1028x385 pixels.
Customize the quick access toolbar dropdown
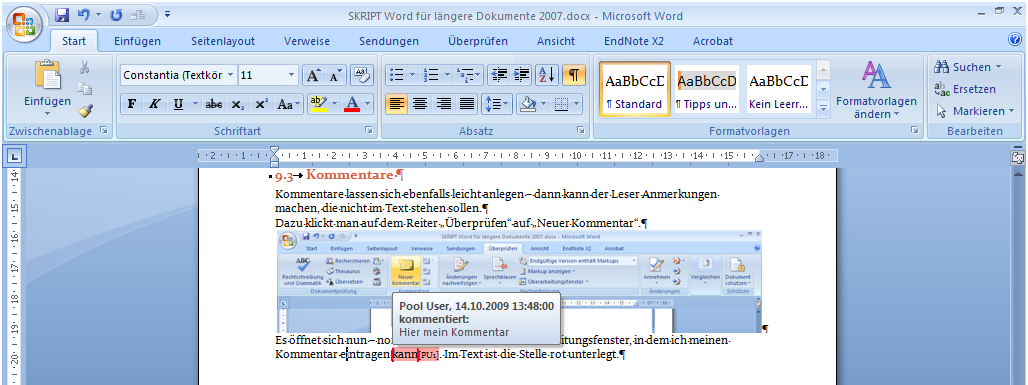(x=167, y=14)
